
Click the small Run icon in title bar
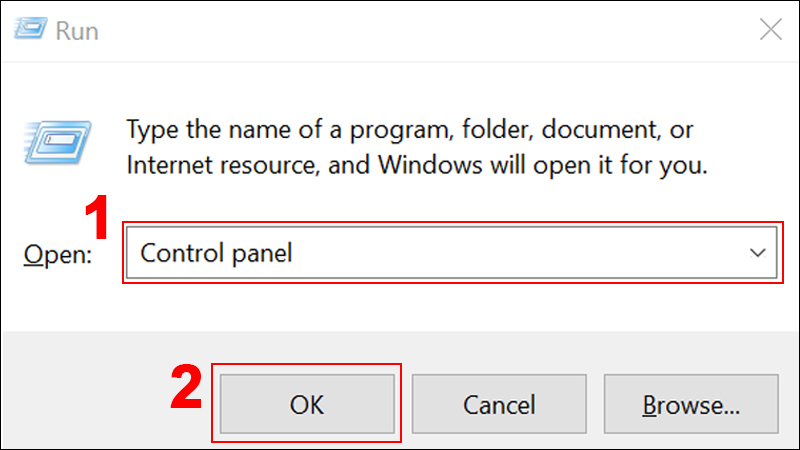pyautogui.click(x=27, y=31)
